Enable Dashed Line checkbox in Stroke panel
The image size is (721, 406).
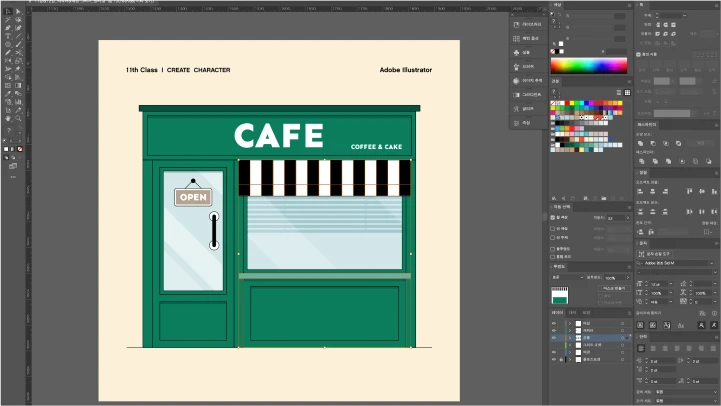tap(638, 54)
